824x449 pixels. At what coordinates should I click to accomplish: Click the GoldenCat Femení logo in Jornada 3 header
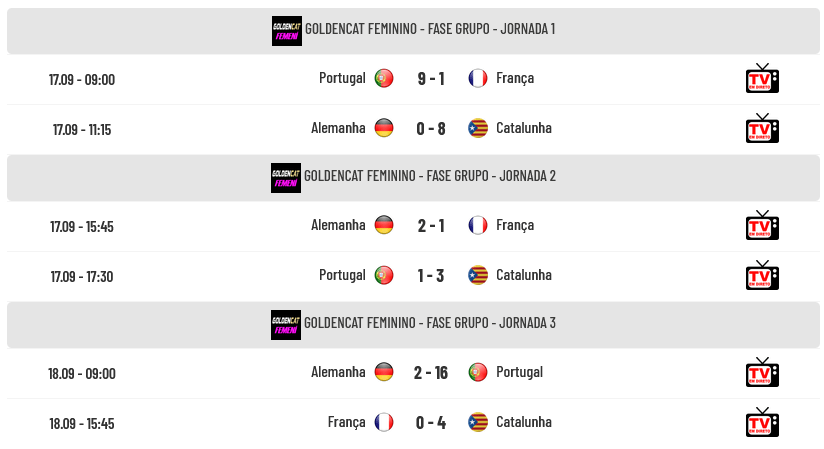(x=286, y=325)
